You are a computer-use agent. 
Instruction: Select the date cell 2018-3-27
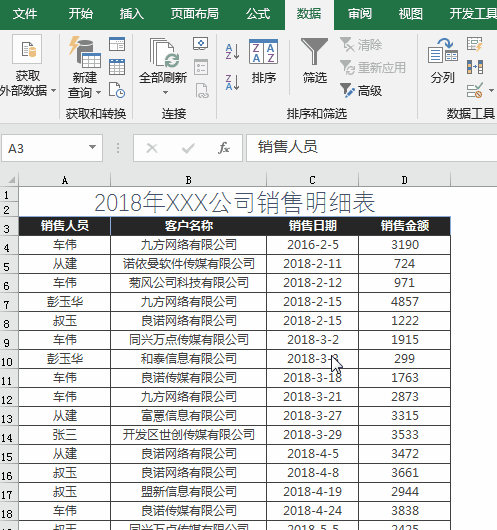[312, 416]
